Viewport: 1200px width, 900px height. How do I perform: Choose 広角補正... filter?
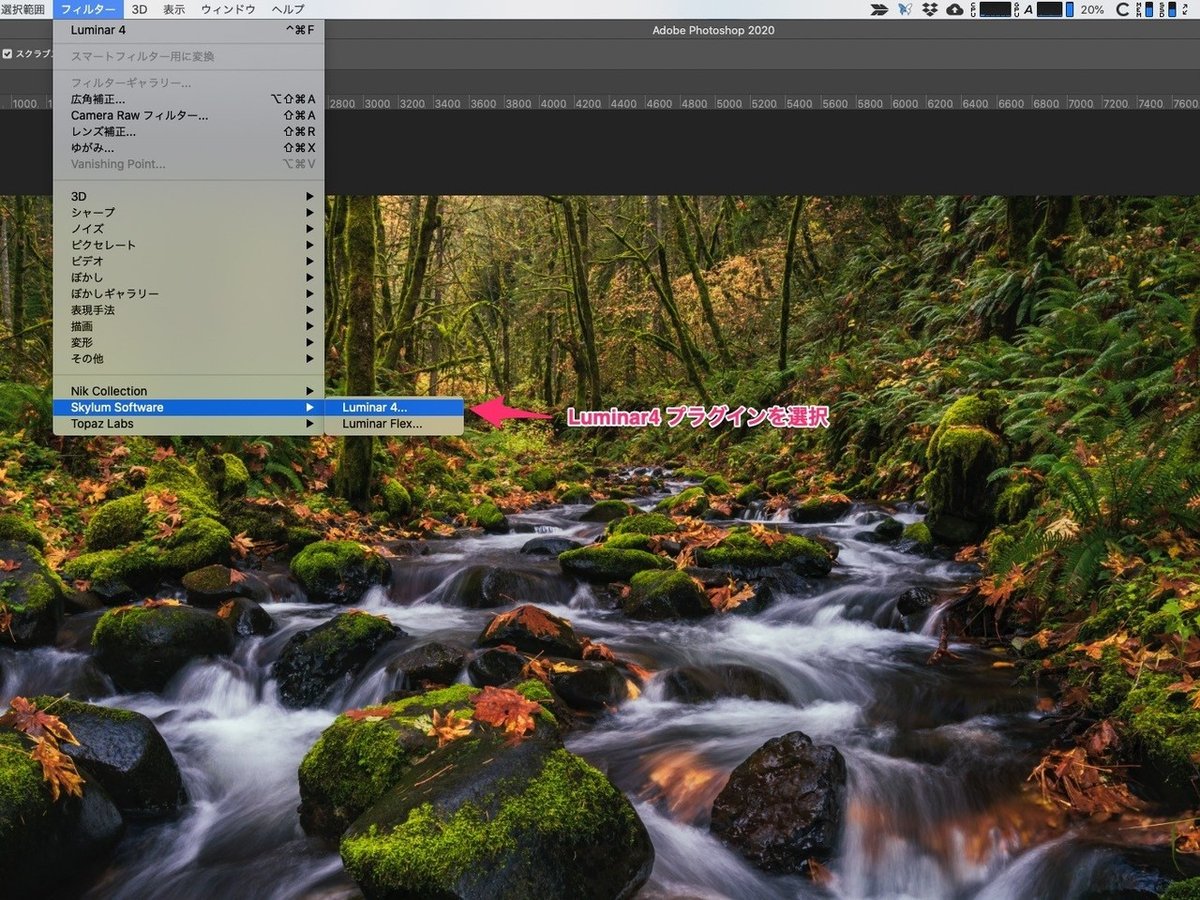[189, 99]
